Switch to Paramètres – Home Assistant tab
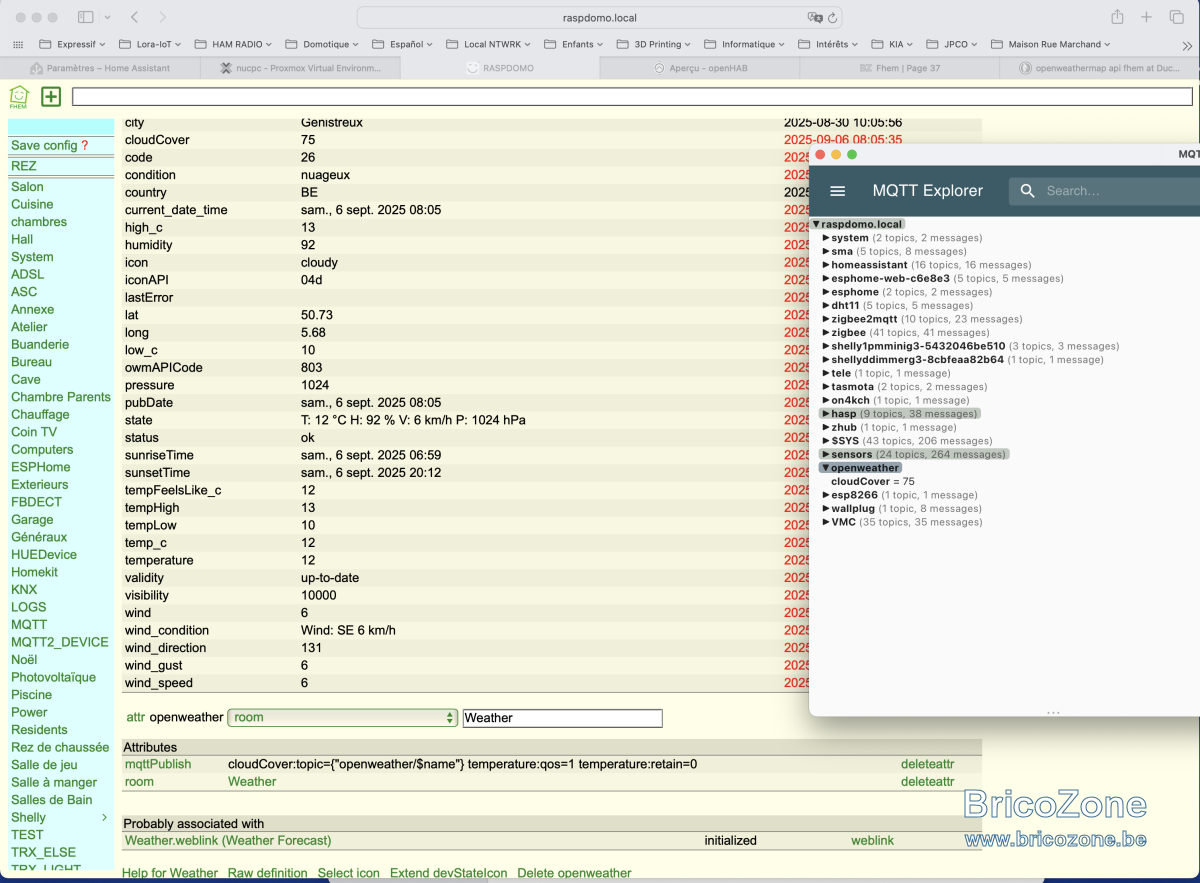Screen dimensions: 1200x883 tap(100, 68)
